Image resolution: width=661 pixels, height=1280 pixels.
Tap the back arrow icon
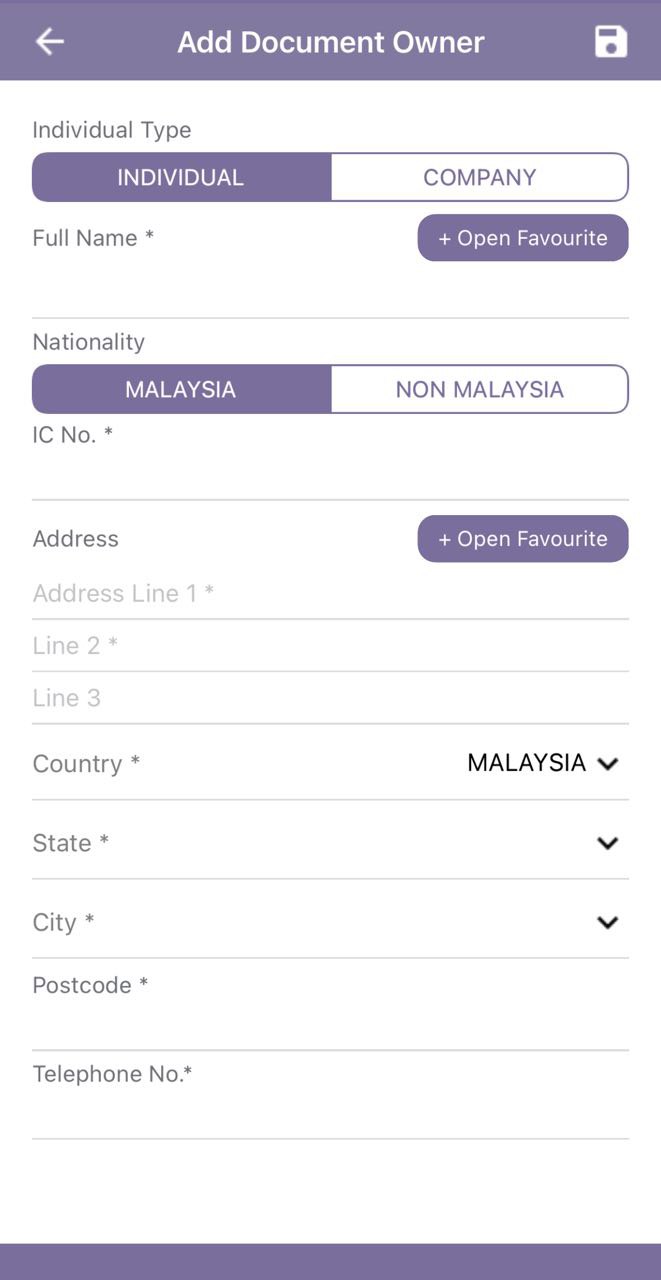(49, 41)
